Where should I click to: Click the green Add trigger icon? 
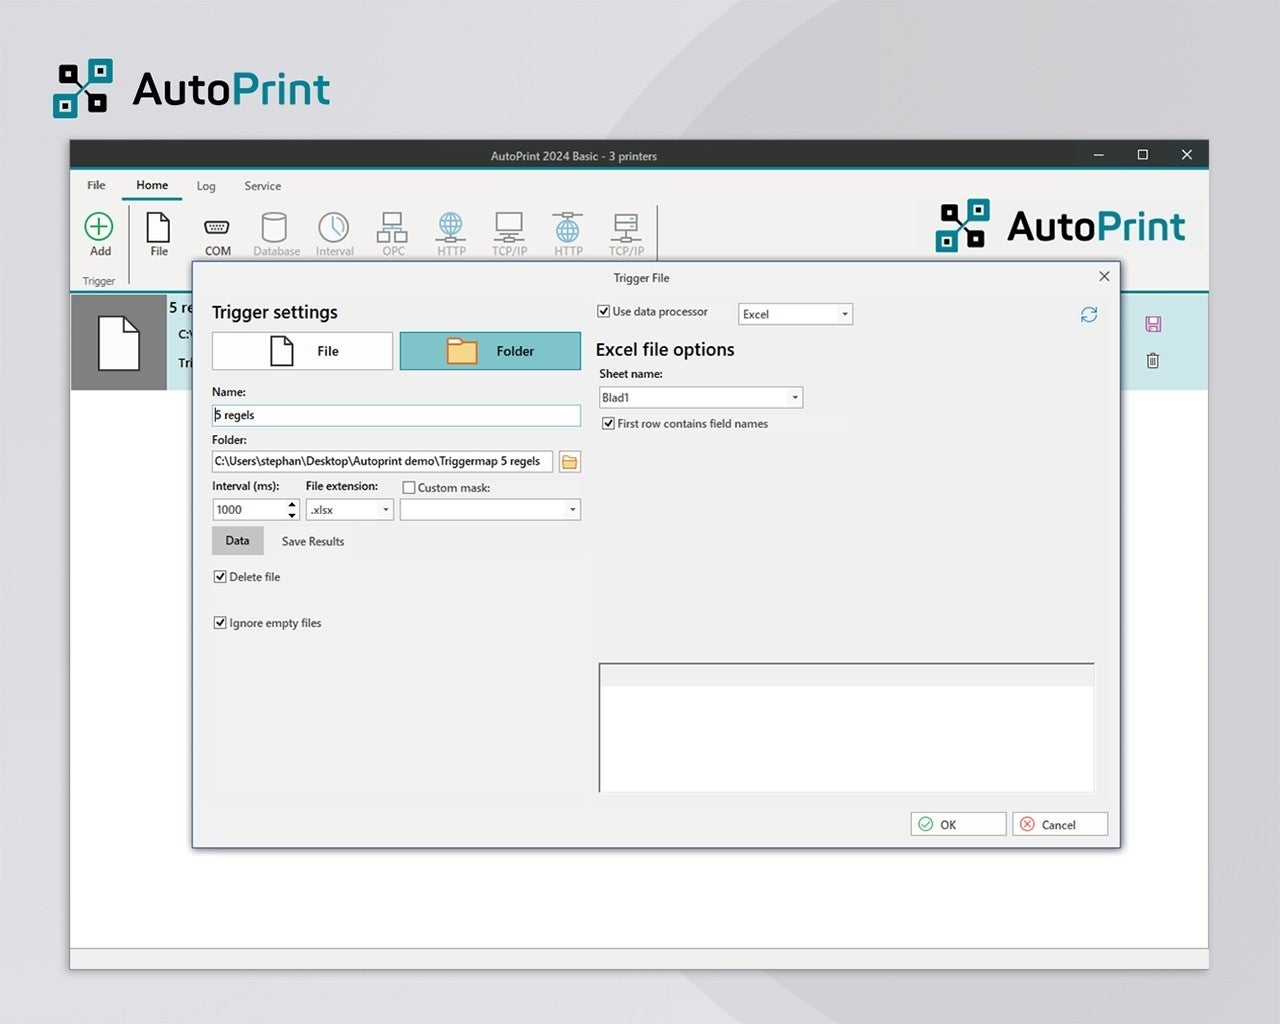click(x=99, y=228)
